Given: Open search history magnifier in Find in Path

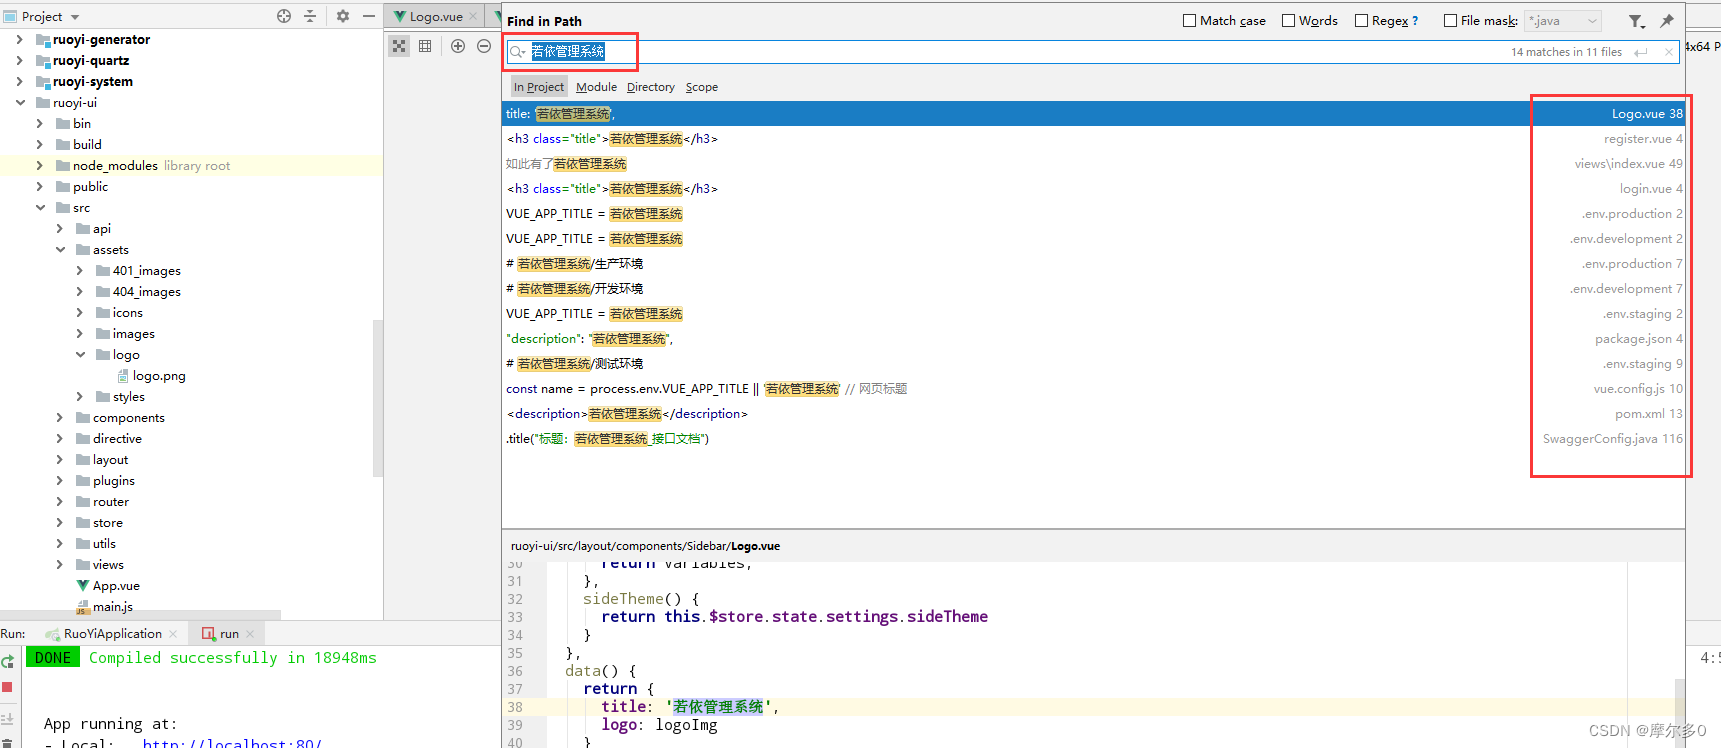Looking at the screenshot, I should point(517,52).
